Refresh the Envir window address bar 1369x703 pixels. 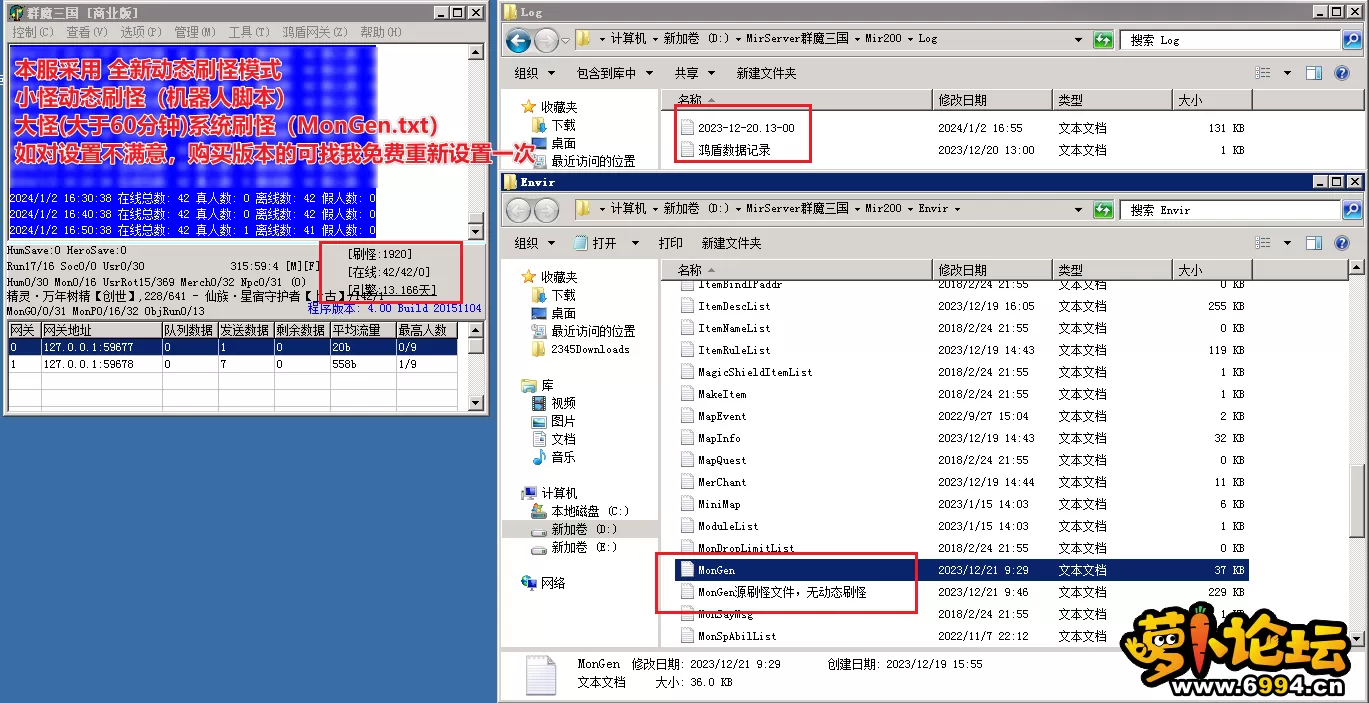point(1103,210)
